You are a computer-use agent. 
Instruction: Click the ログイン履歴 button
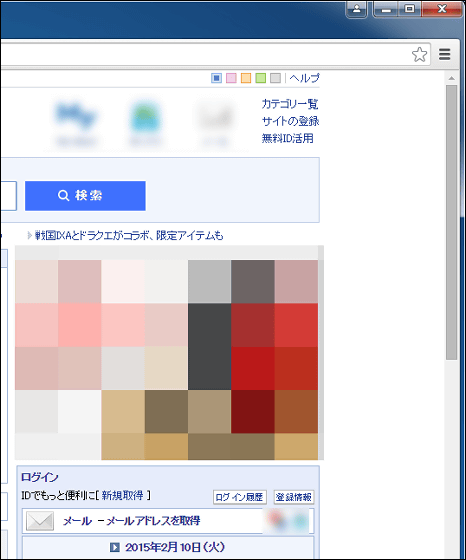(240, 497)
